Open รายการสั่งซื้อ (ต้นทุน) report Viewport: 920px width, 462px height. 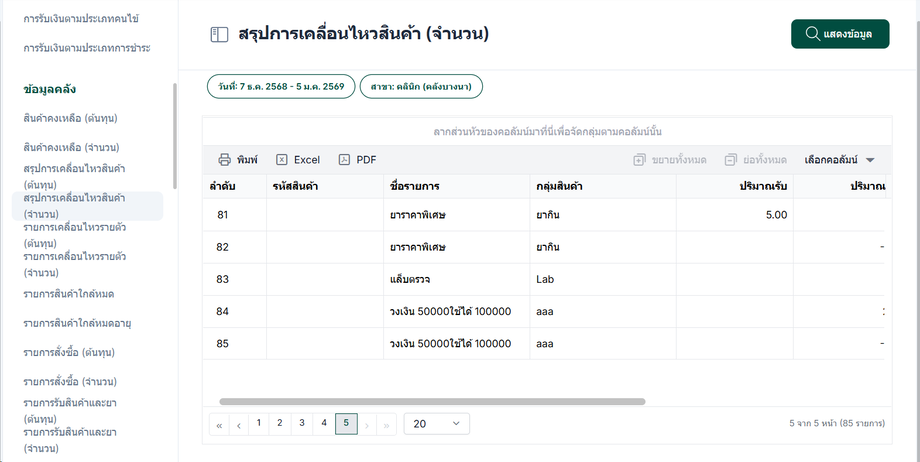tap(69, 353)
